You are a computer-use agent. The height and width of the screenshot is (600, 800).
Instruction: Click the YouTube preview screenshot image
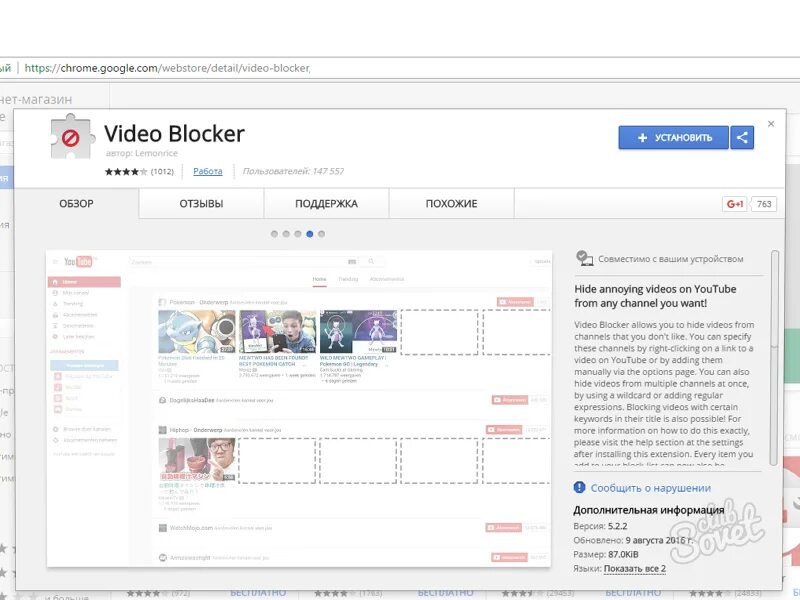(299, 408)
